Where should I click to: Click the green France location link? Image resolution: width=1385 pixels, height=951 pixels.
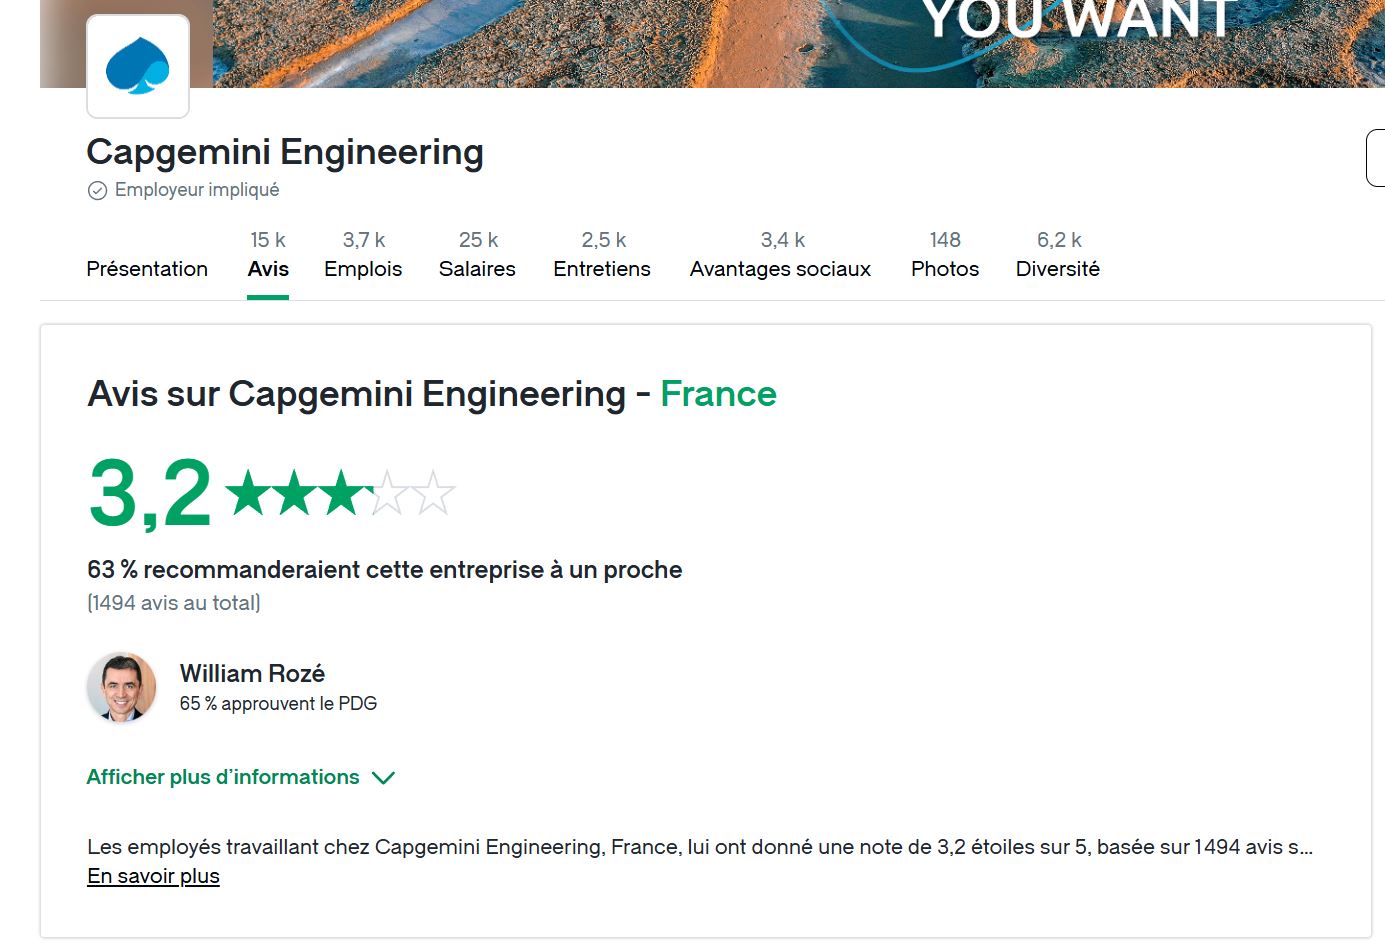tap(718, 394)
